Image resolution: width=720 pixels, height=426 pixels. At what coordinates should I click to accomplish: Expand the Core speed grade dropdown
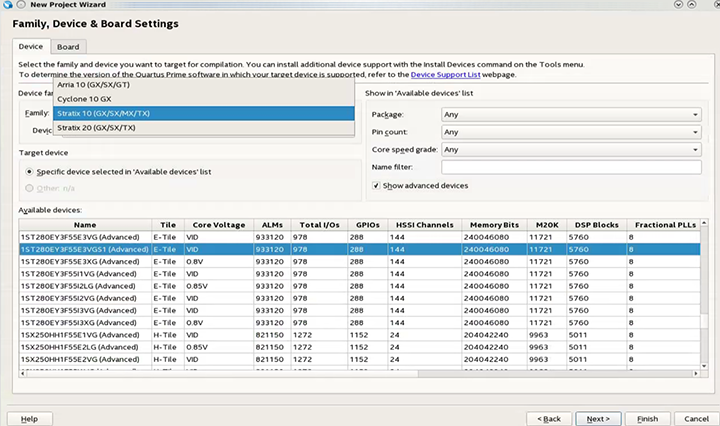(571, 150)
